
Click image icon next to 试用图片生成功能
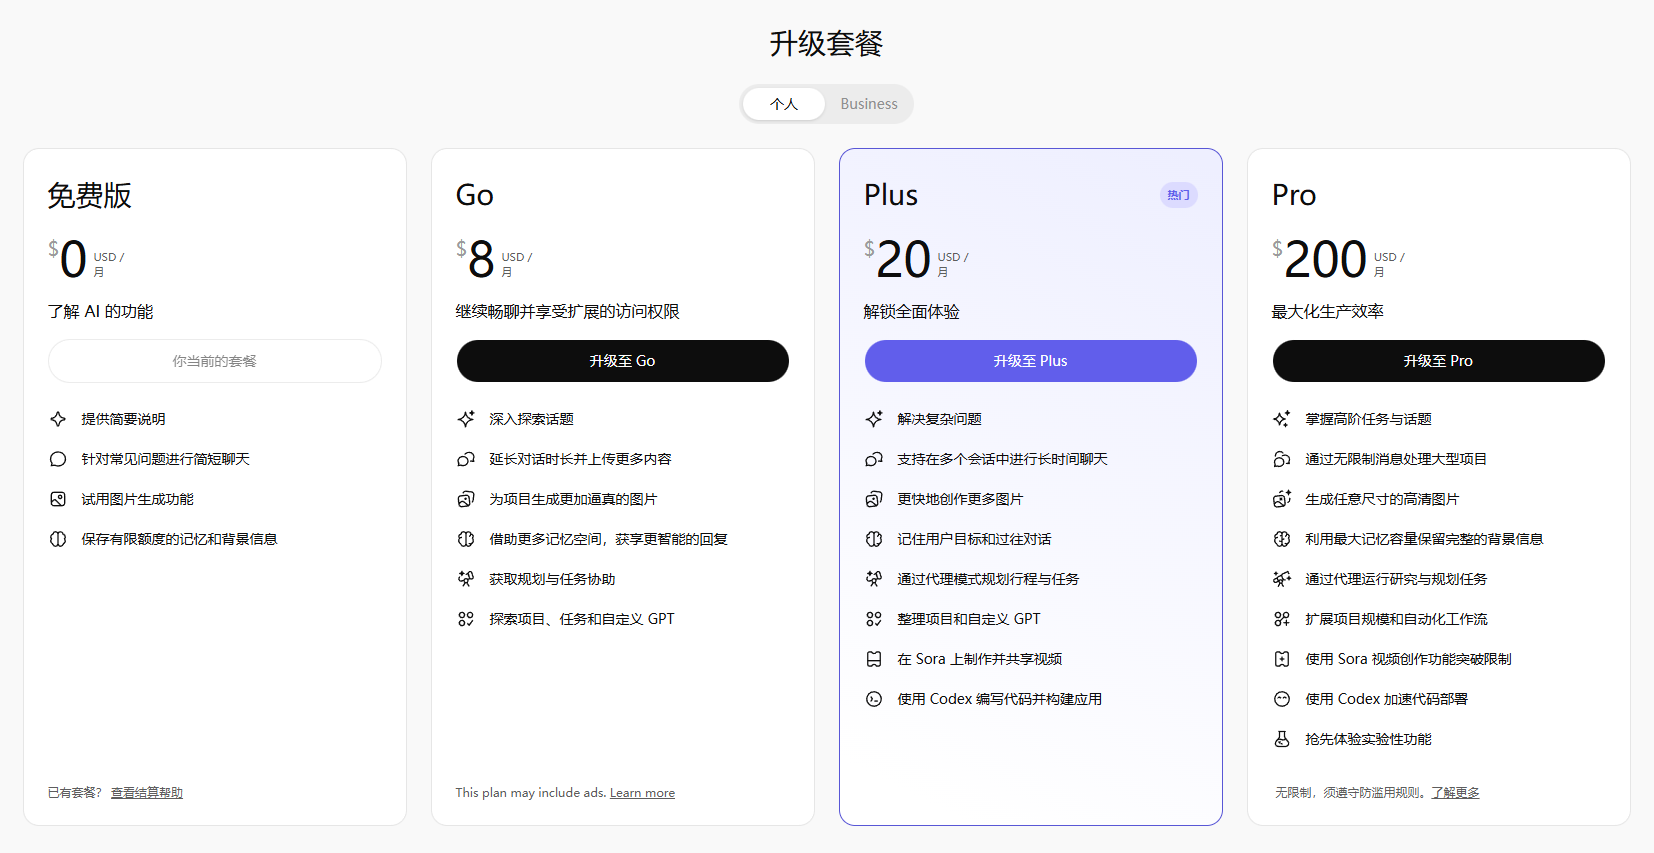58,499
